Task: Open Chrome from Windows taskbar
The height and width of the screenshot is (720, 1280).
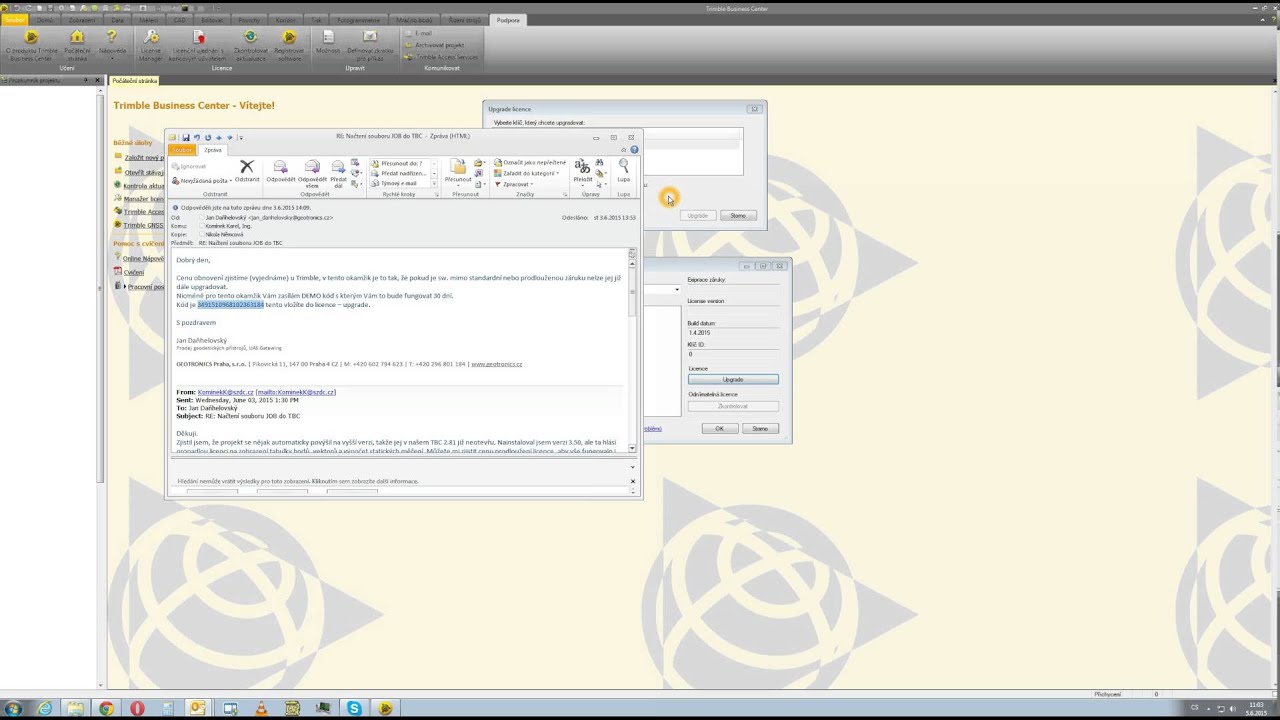Action: point(106,708)
